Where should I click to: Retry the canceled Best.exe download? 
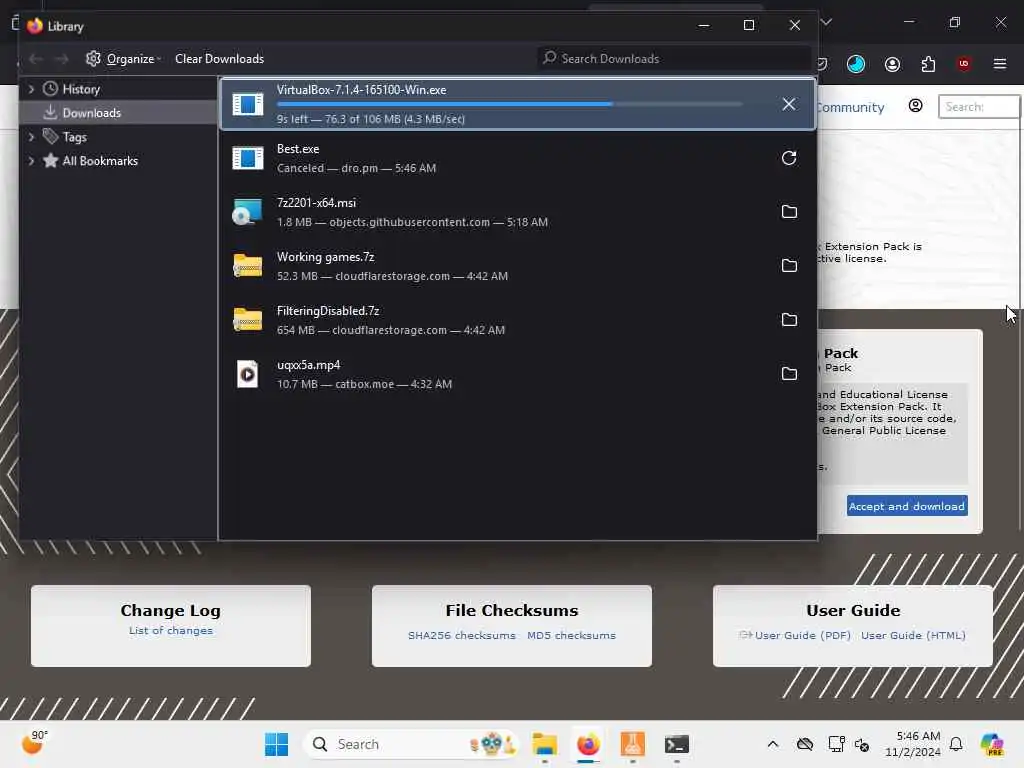click(789, 158)
